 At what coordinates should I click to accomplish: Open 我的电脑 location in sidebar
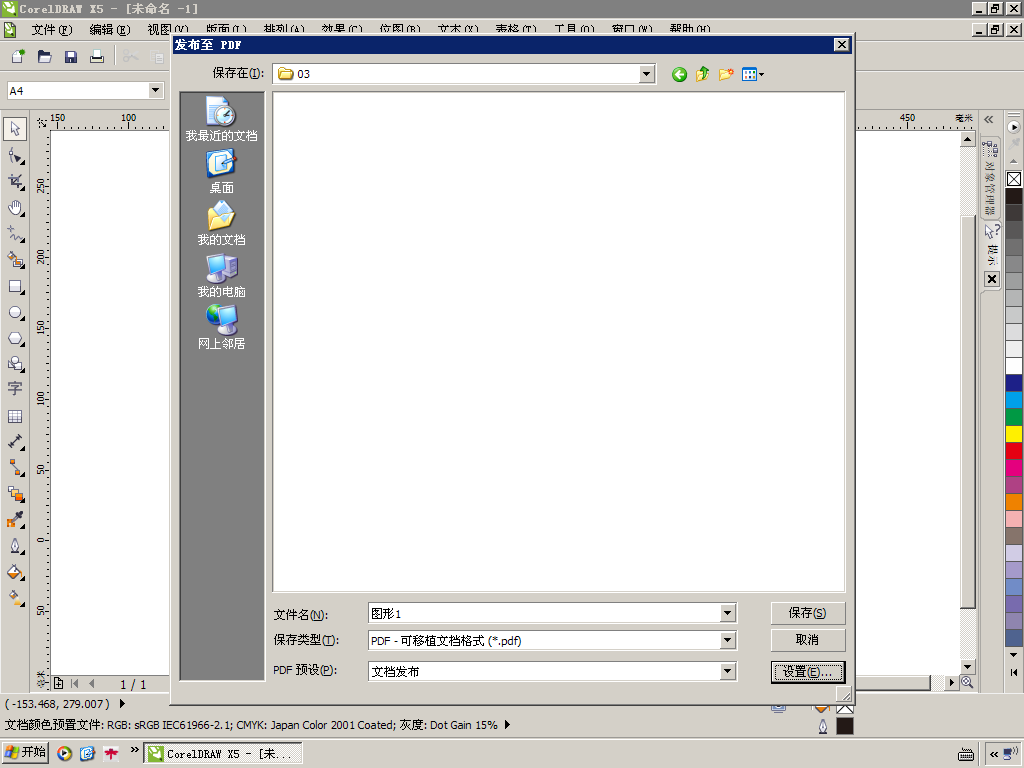(221, 276)
